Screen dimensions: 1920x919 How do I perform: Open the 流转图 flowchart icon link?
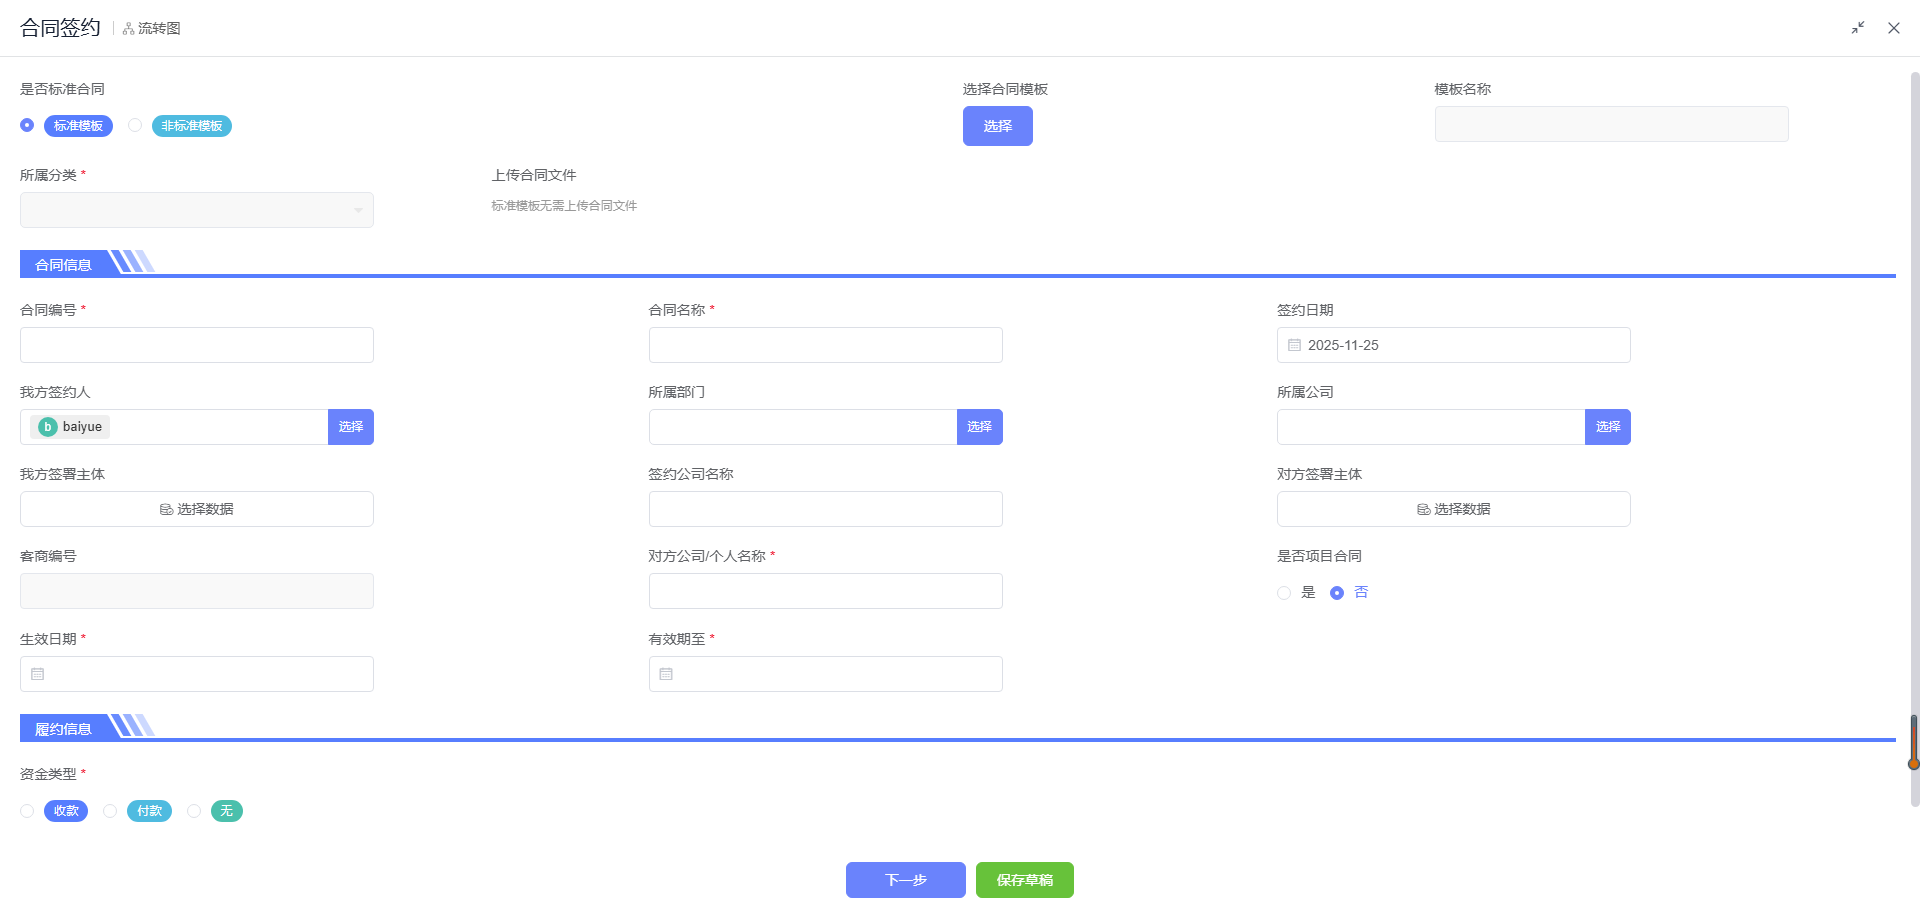[152, 29]
